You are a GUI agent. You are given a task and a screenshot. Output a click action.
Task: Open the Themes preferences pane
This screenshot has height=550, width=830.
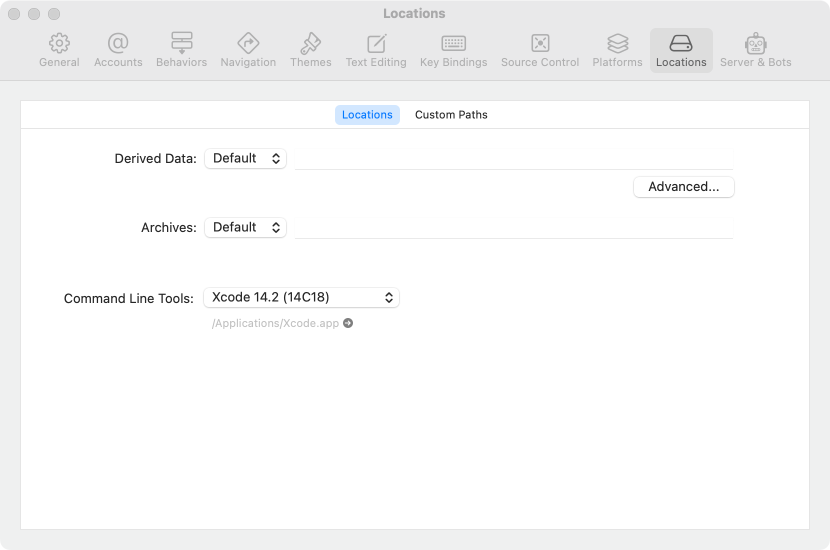click(x=311, y=50)
